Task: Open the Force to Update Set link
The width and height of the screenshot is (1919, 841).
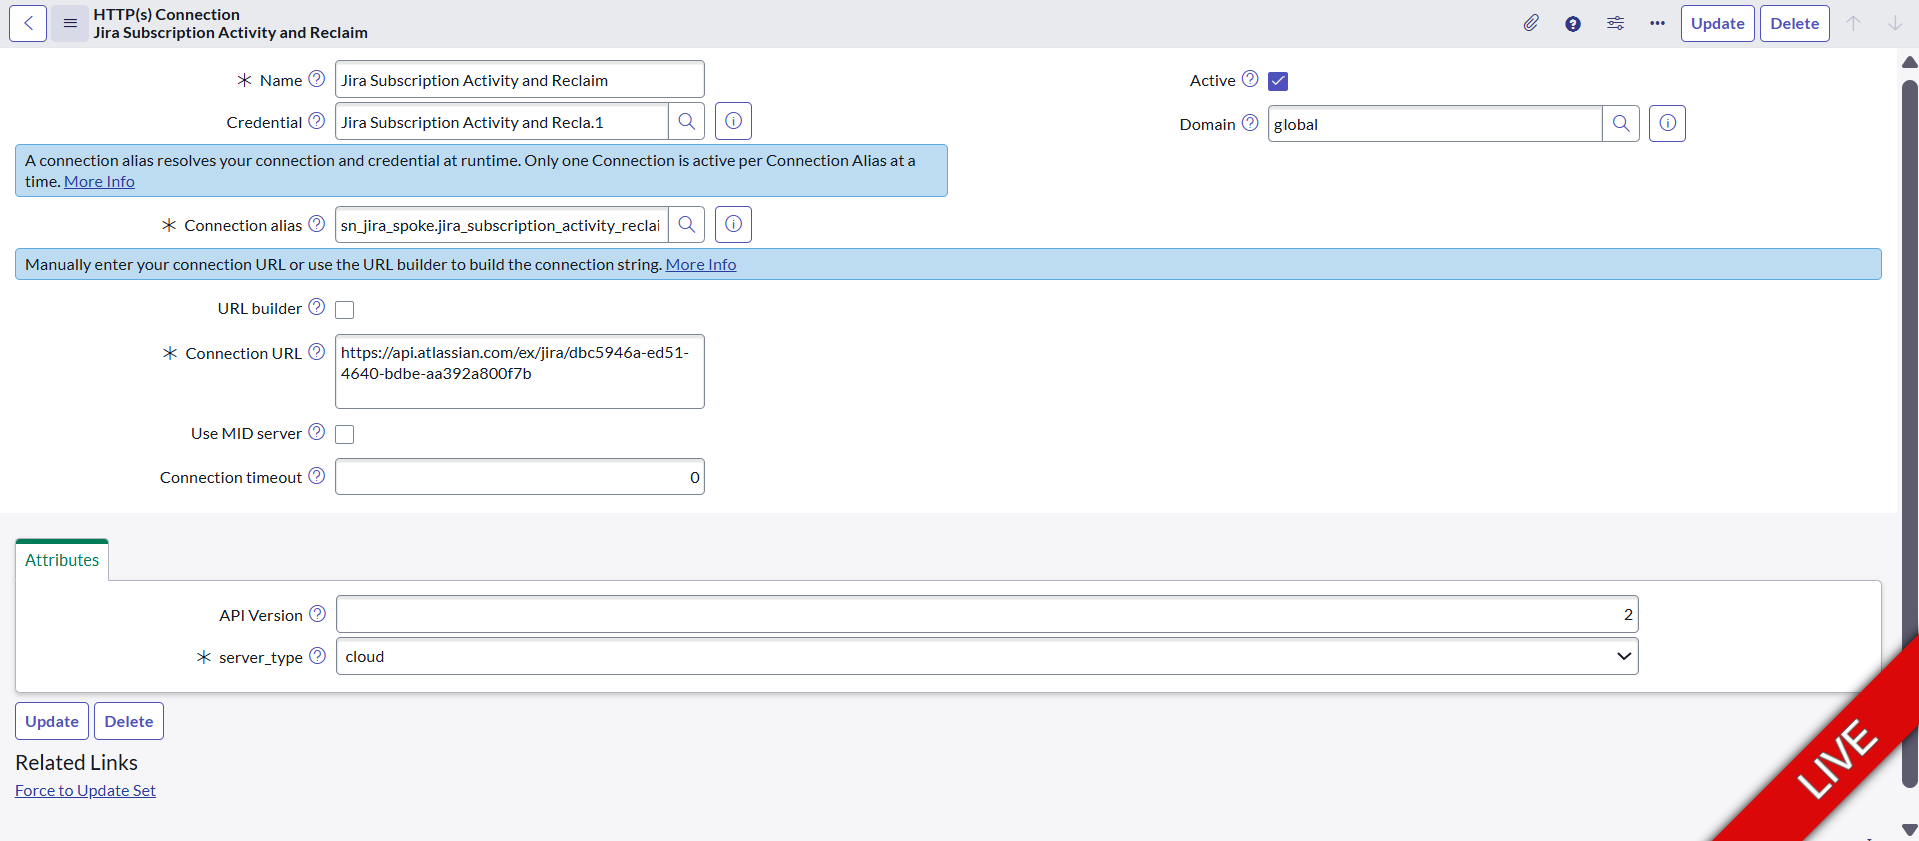Action: pyautogui.click(x=85, y=791)
